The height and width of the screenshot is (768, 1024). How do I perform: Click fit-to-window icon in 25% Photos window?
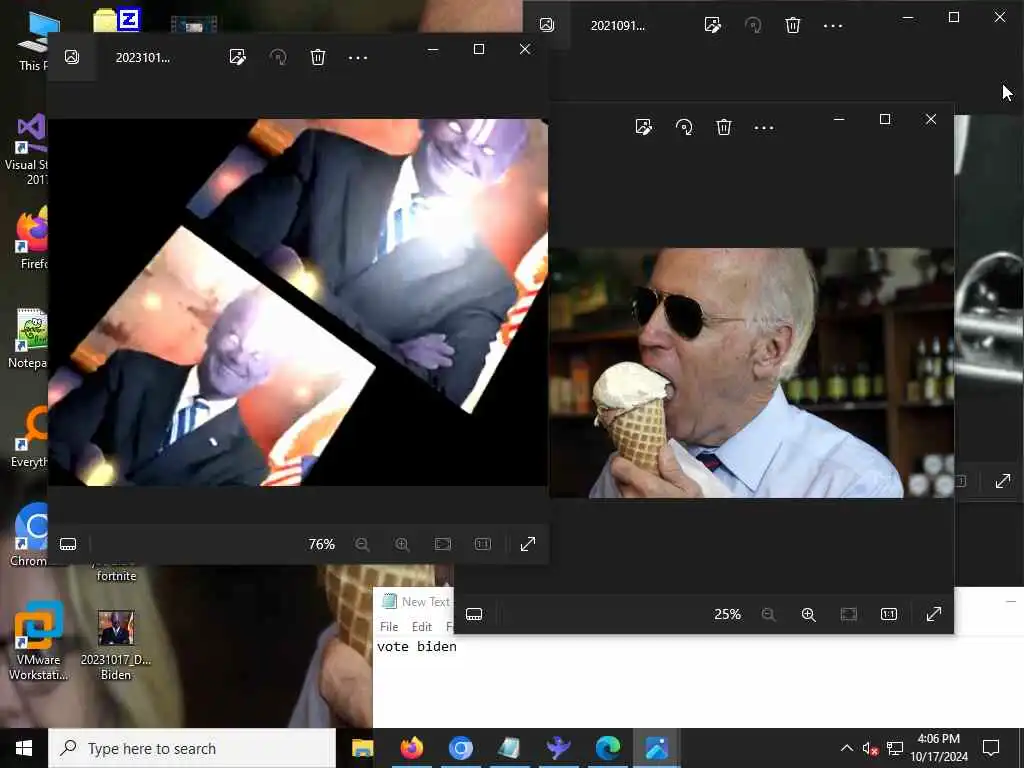(848, 614)
